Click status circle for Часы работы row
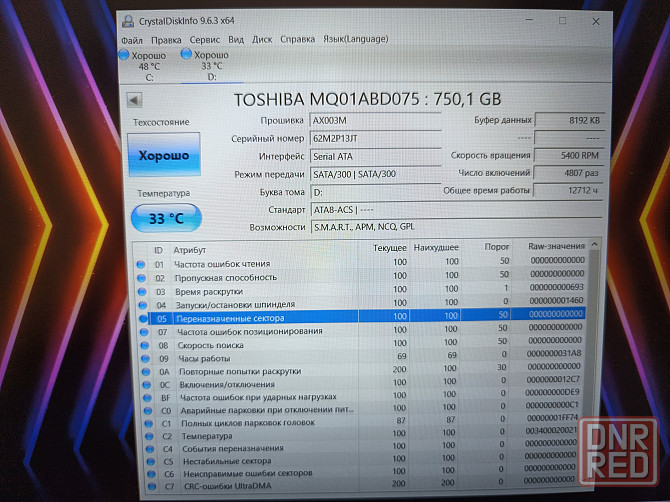 pos(141,357)
